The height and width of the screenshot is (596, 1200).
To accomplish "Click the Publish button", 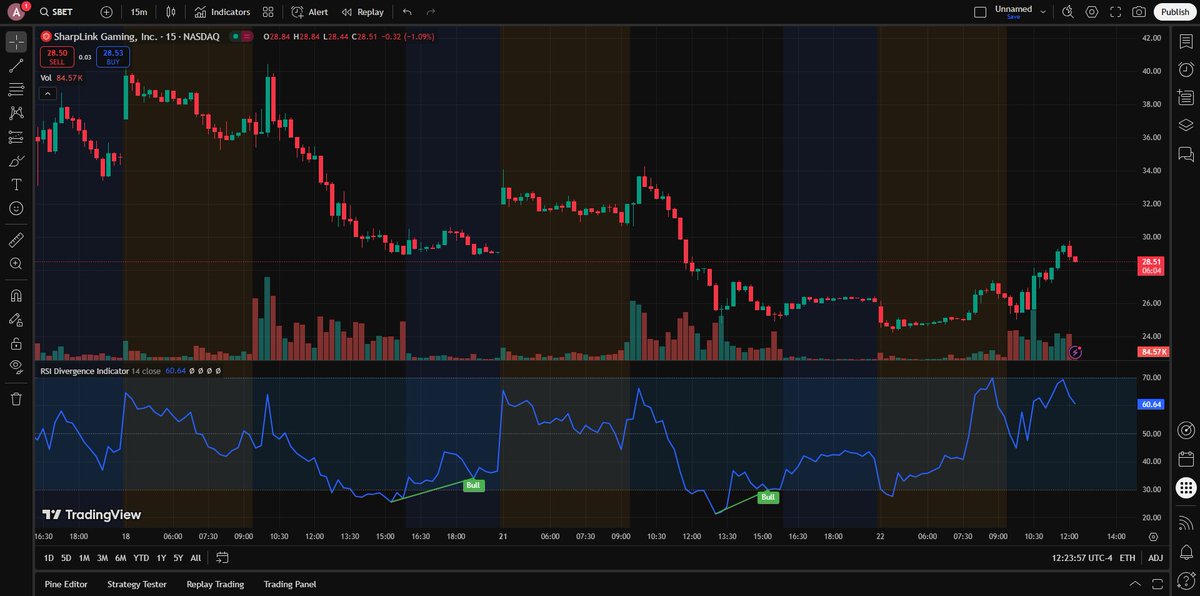I will [x=1175, y=12].
